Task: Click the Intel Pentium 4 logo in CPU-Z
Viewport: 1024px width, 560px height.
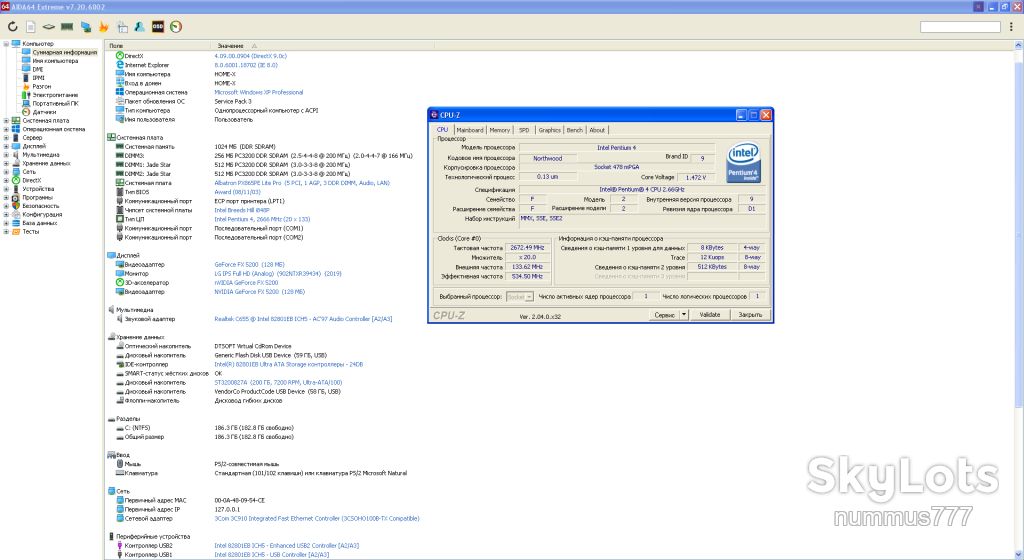Action: pyautogui.click(x=743, y=163)
